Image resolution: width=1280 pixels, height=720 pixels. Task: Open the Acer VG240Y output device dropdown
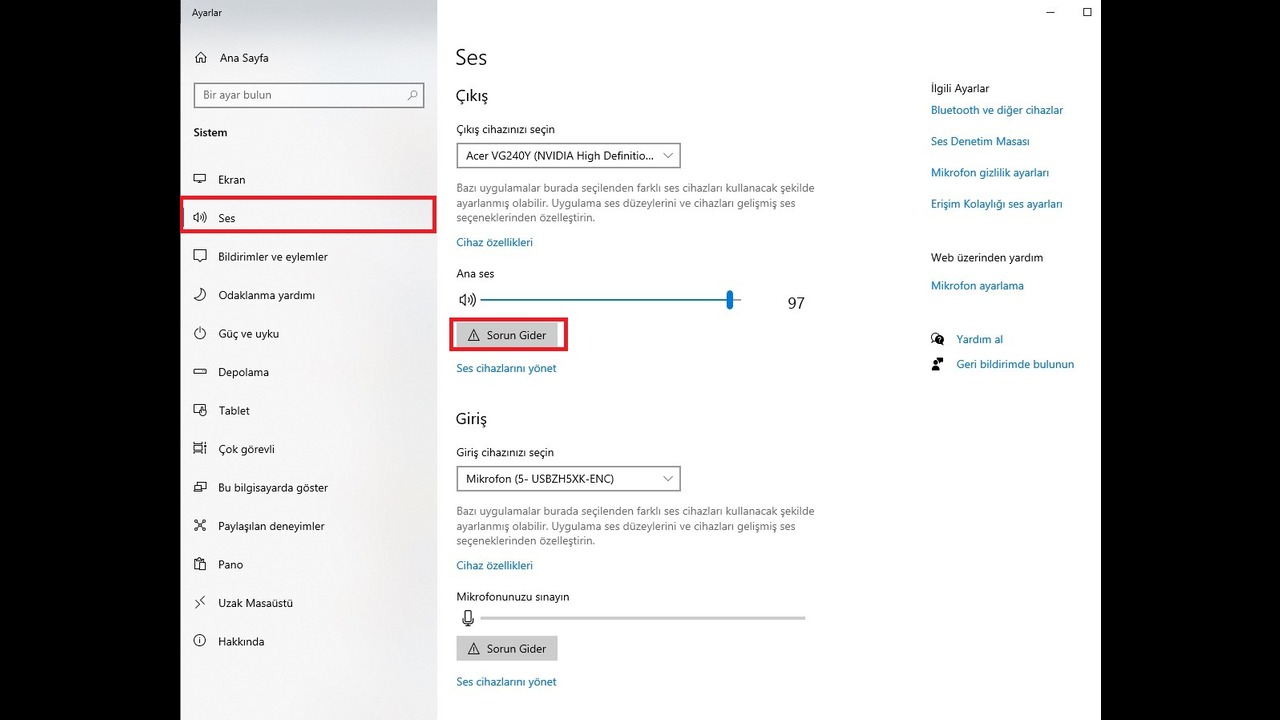568,156
